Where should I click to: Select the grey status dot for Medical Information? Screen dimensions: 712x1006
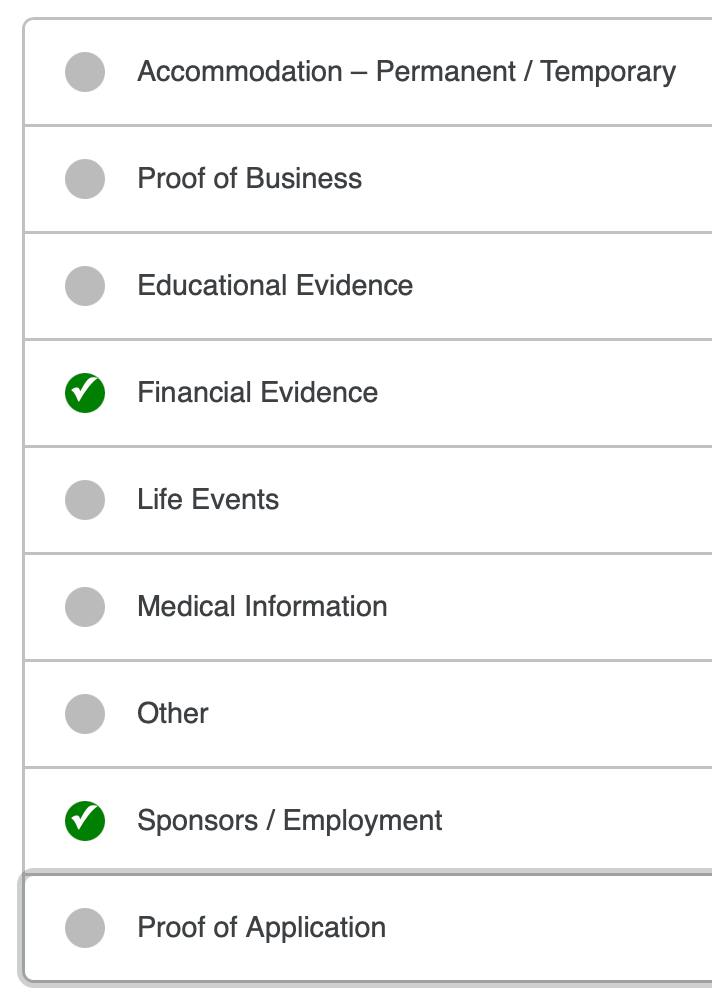pos(85,606)
